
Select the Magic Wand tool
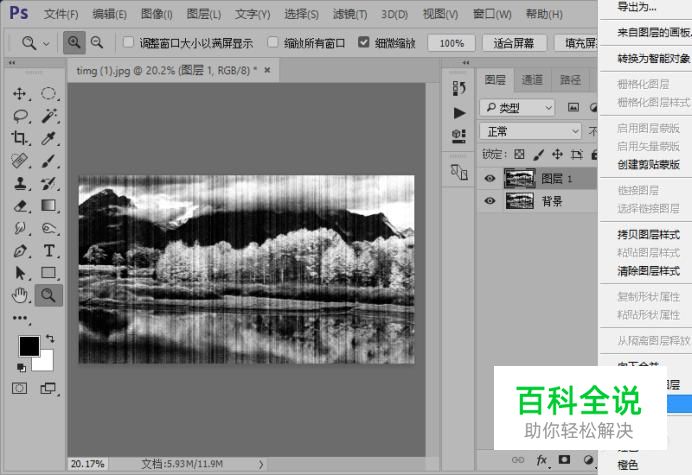(49, 116)
